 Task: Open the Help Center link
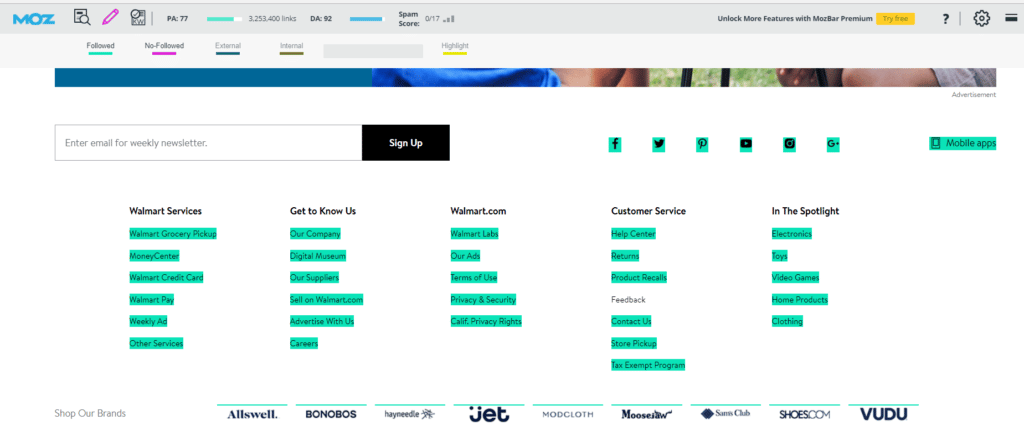click(x=633, y=234)
